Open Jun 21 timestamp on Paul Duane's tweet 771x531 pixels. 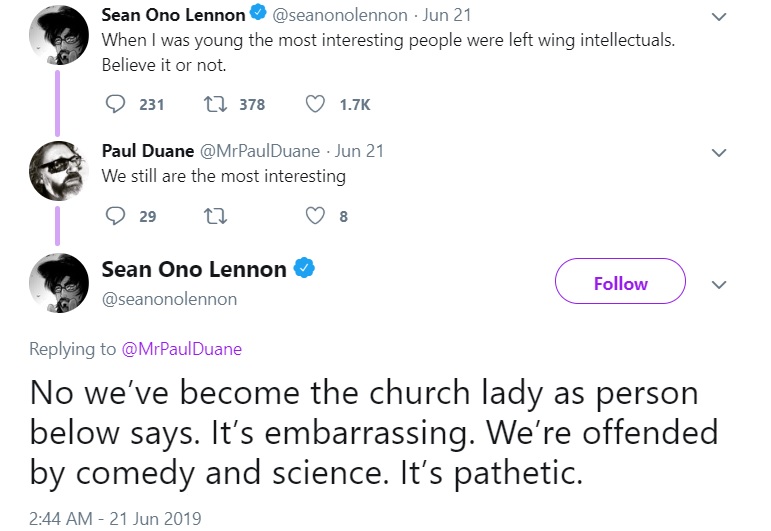click(359, 151)
